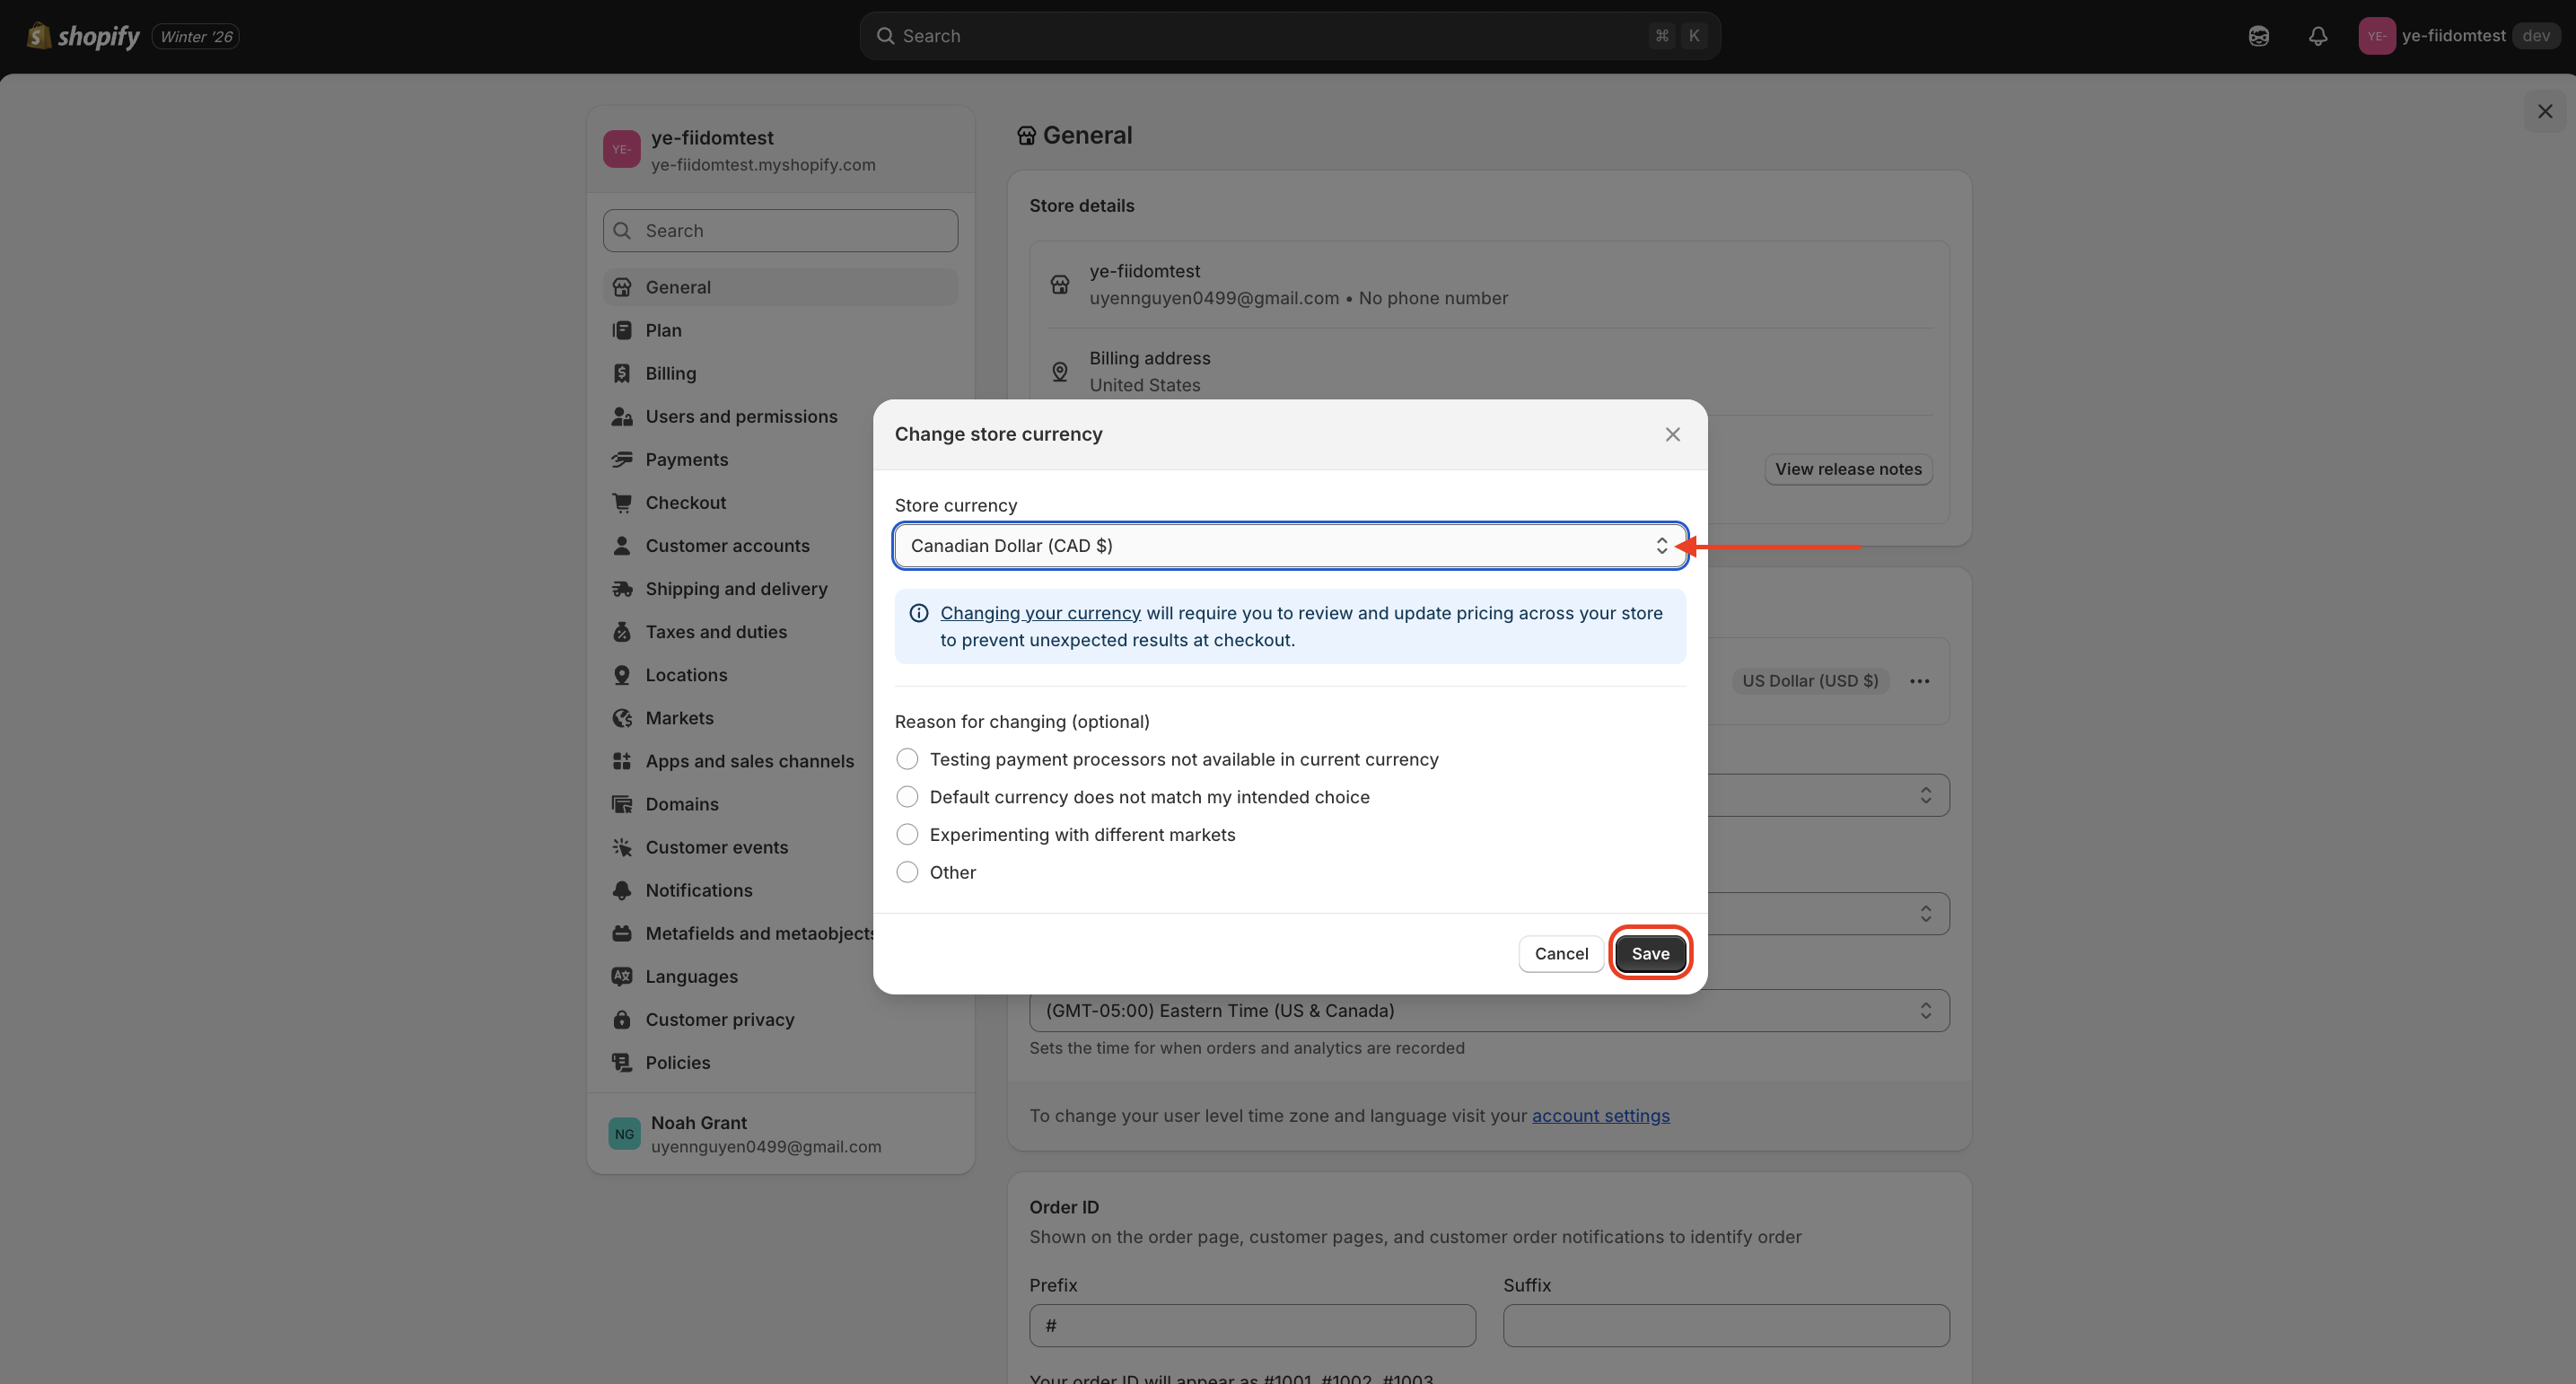Open the Sidekick assistant icon in top bar
Viewport: 2576px width, 1384px height.
click(2258, 36)
